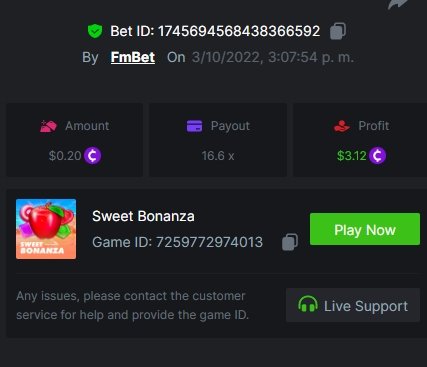Viewport: 427px width, 367px height.
Task: Click the Sweet Bonanza game title
Action: (x=143, y=216)
